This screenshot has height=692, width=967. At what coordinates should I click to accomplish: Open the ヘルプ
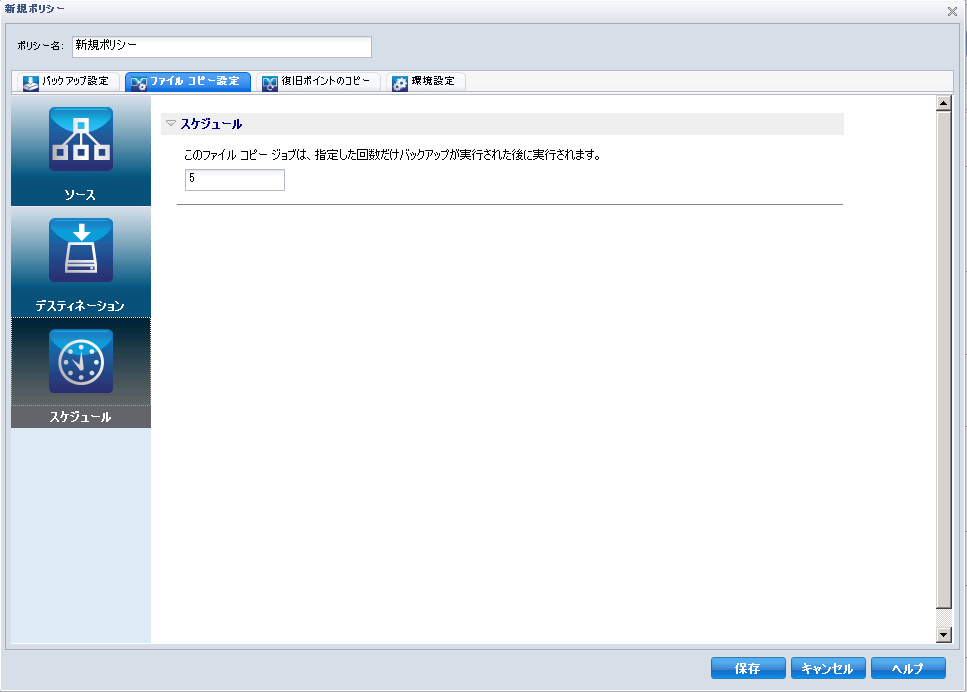(x=908, y=668)
